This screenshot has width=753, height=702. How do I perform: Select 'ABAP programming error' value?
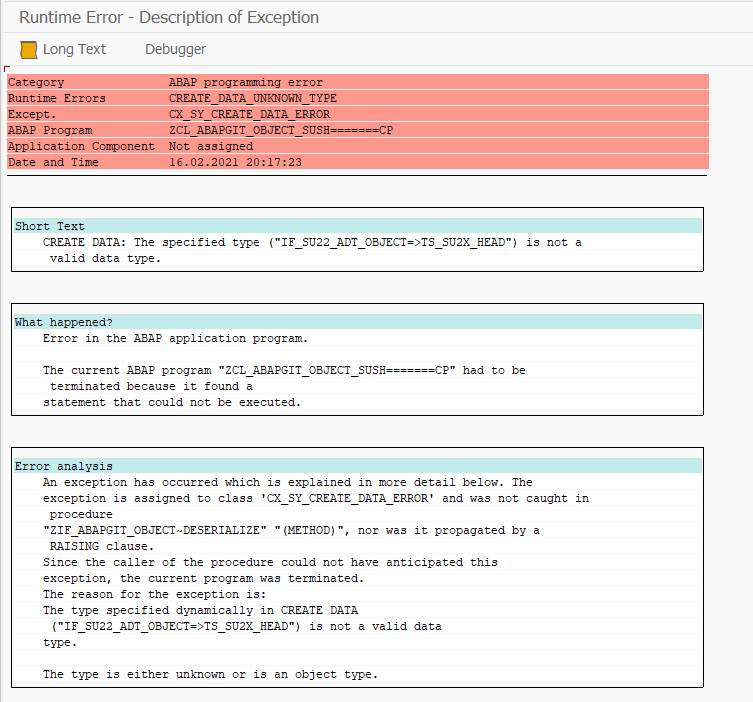pyautogui.click(x=246, y=82)
